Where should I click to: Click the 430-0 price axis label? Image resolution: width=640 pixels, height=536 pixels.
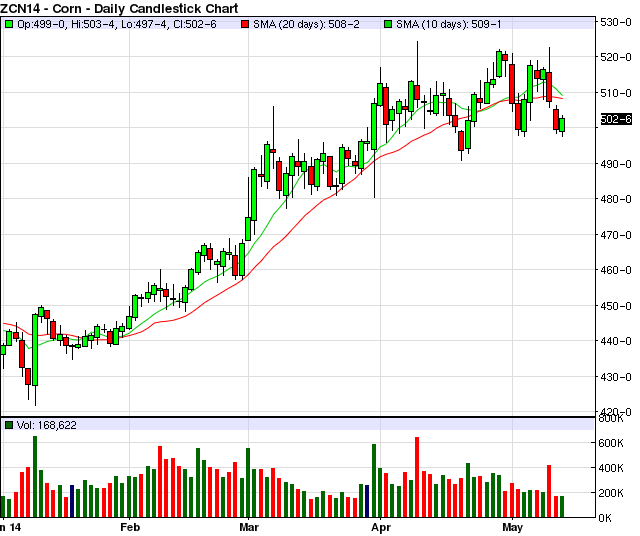616,377
